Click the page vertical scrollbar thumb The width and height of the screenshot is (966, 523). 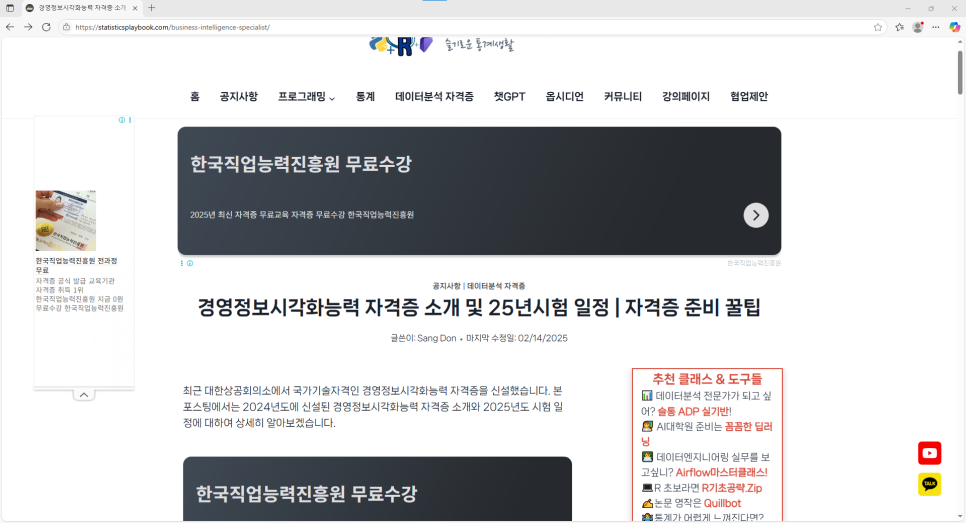point(960,72)
